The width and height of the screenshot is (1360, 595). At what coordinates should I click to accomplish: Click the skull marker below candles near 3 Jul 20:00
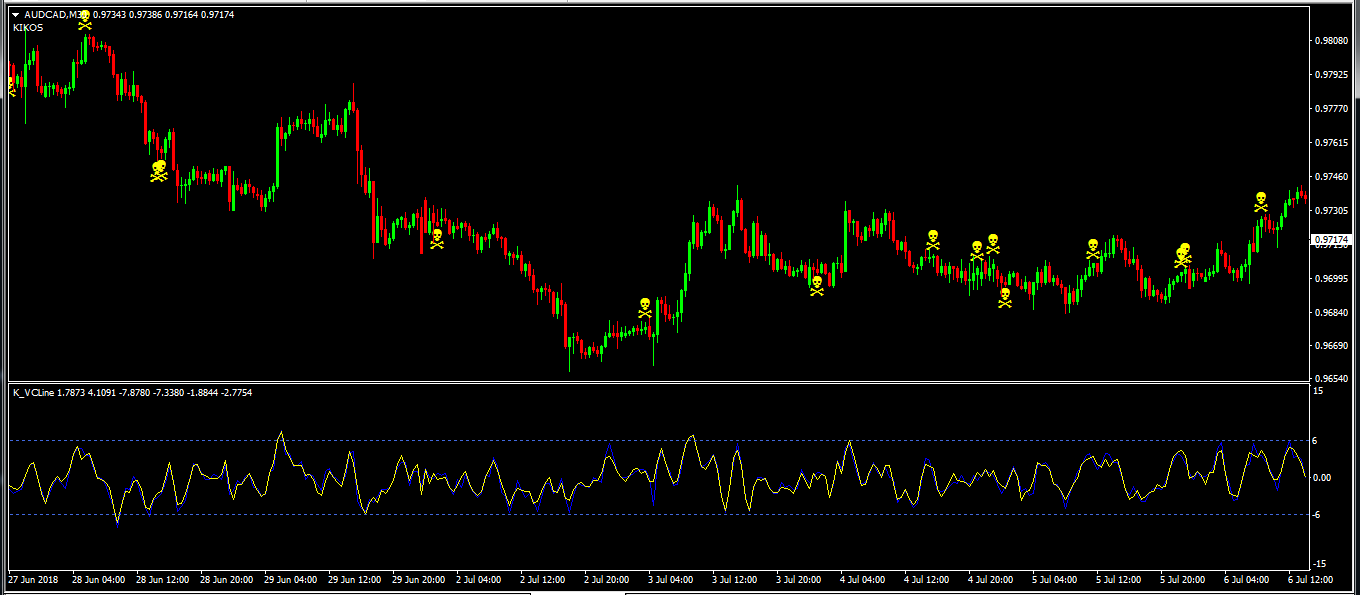pos(816,285)
